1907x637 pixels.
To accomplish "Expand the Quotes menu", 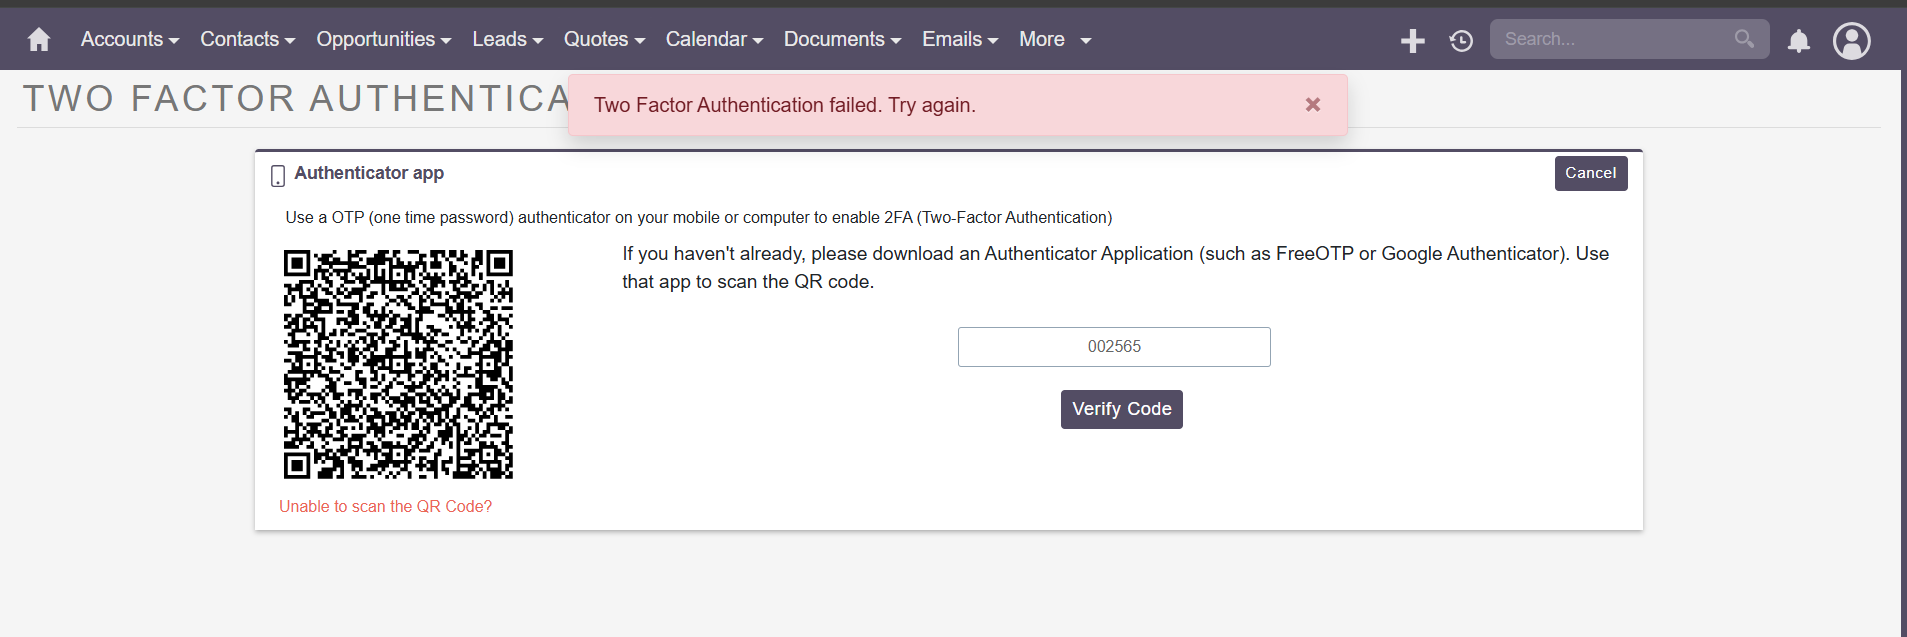I will 604,39.
